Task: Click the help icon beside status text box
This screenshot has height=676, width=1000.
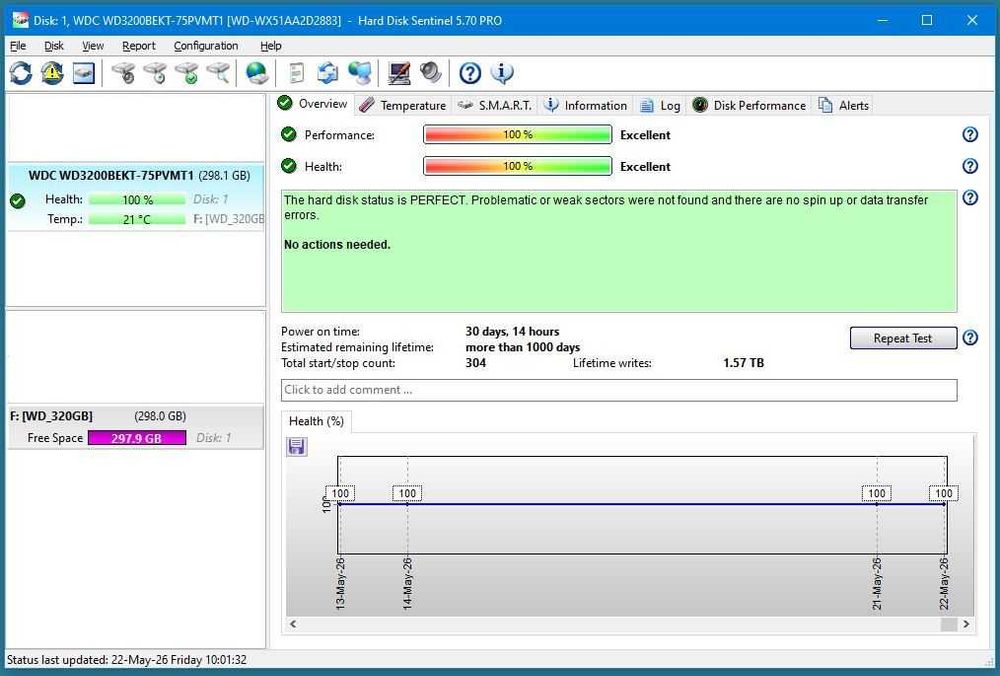Action: (970, 198)
